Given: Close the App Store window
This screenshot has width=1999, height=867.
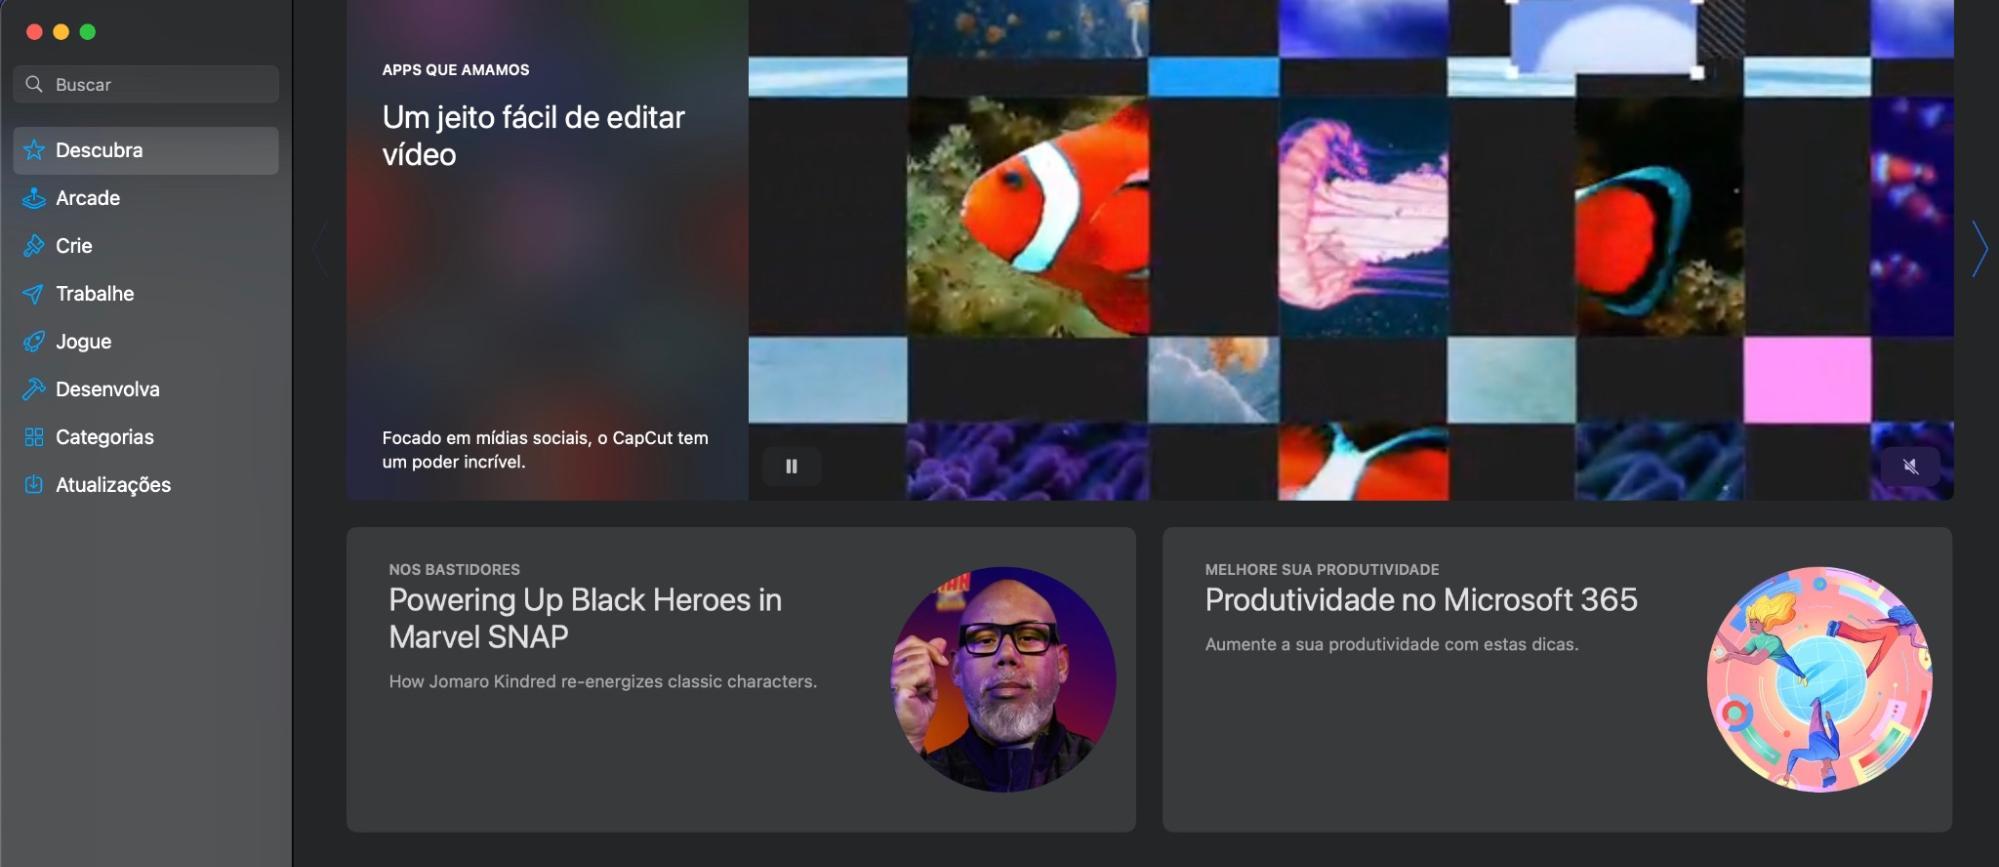Looking at the screenshot, I should point(34,32).
